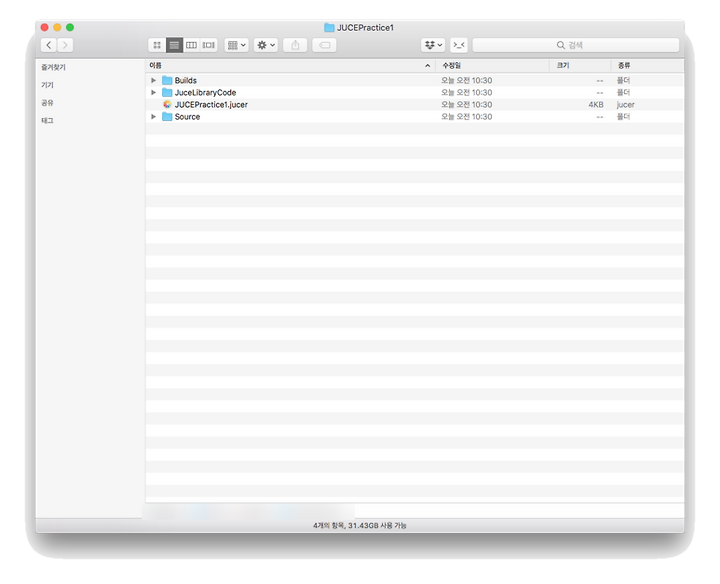This screenshot has height=584, width=720.
Task: Click the 태그 sidebar section
Action: 47,120
